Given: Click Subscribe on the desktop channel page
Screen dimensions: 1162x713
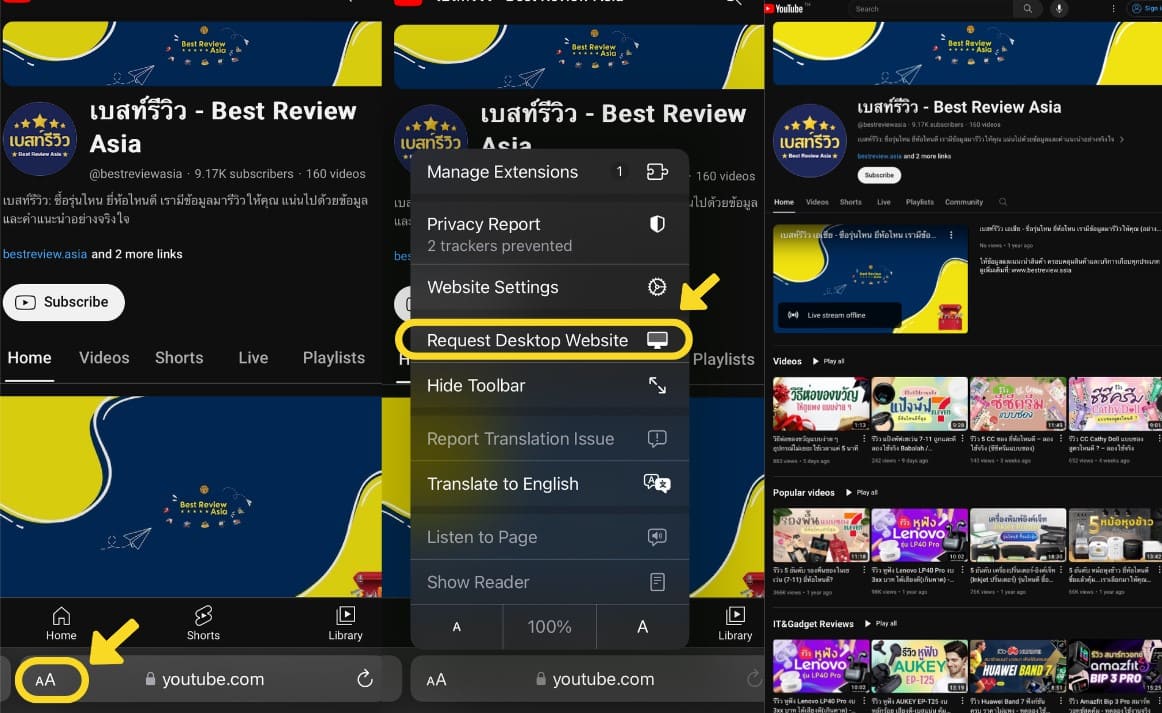Looking at the screenshot, I should [879, 176].
